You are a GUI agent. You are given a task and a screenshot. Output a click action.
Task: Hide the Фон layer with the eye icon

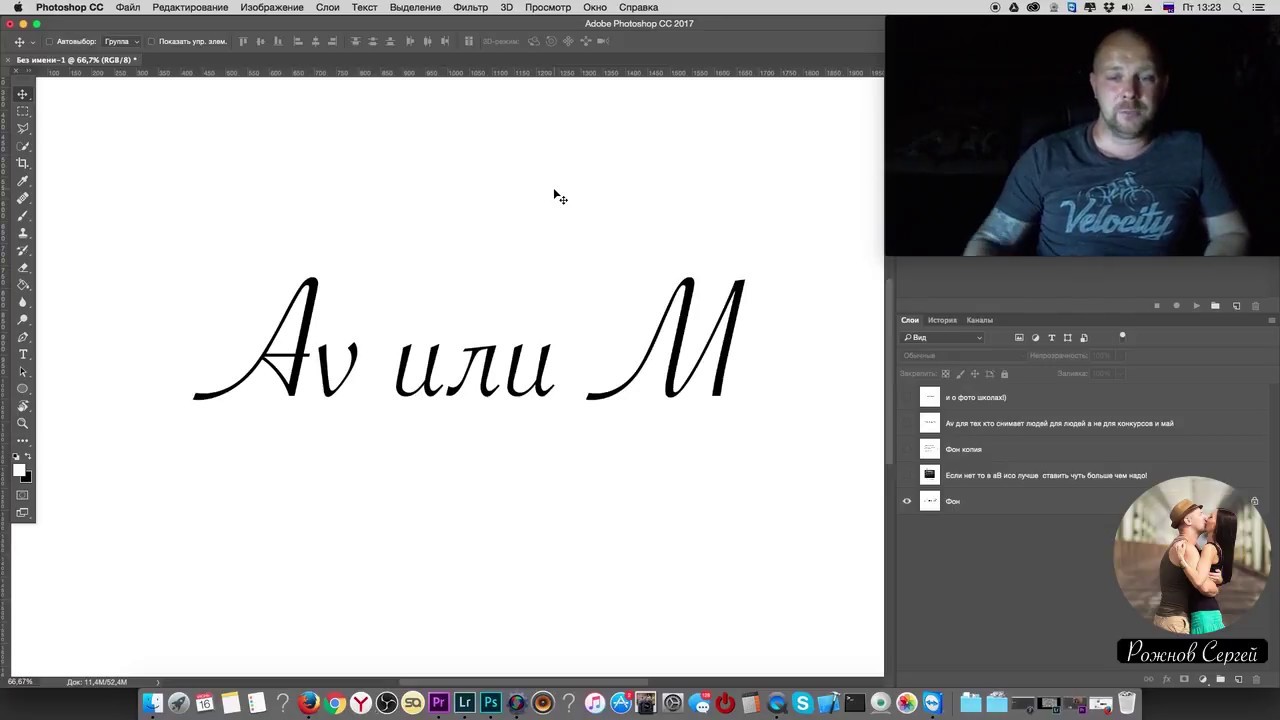[907, 502]
